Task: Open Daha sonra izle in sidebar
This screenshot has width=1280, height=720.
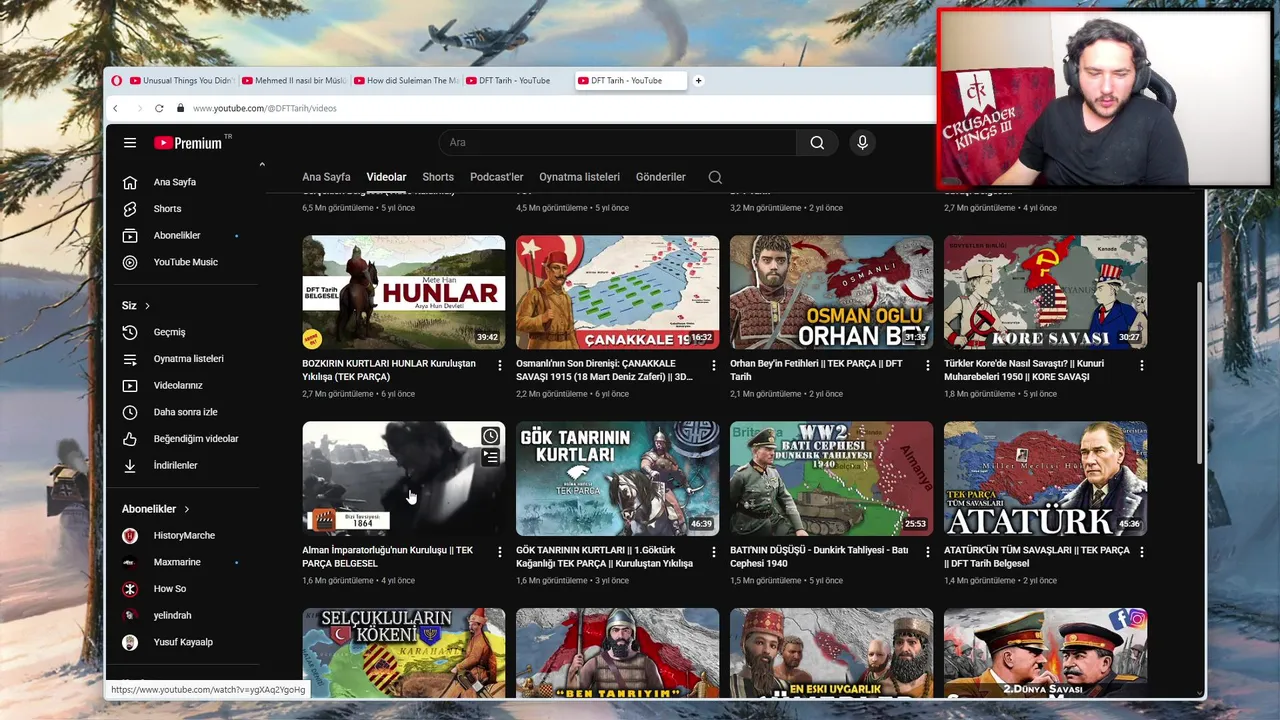Action: 186,412
